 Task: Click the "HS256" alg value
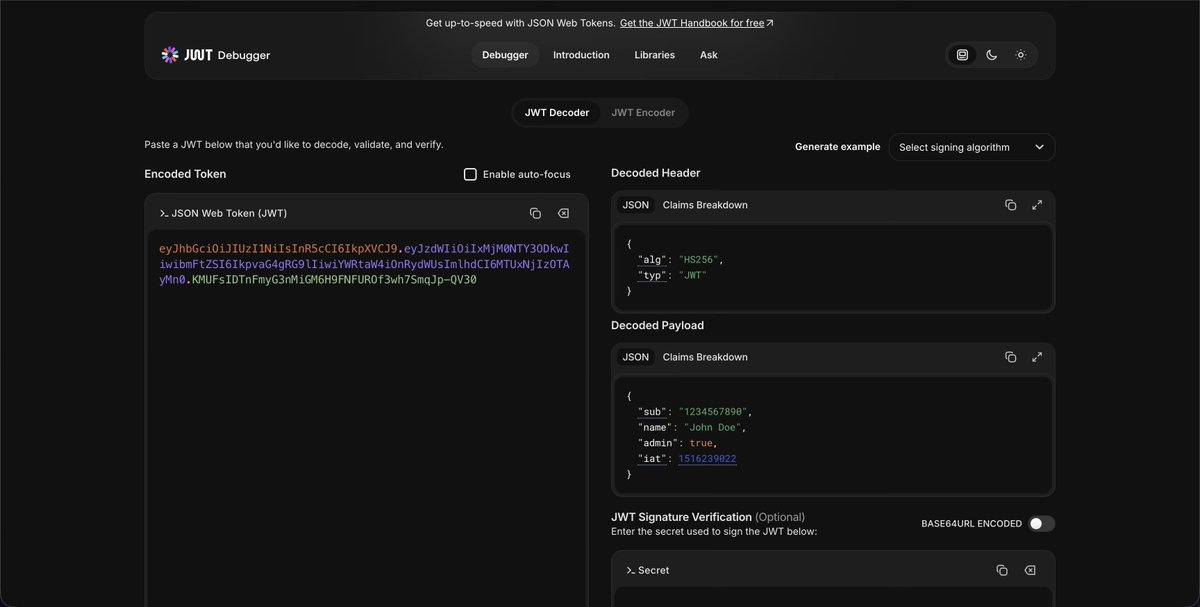pos(698,259)
